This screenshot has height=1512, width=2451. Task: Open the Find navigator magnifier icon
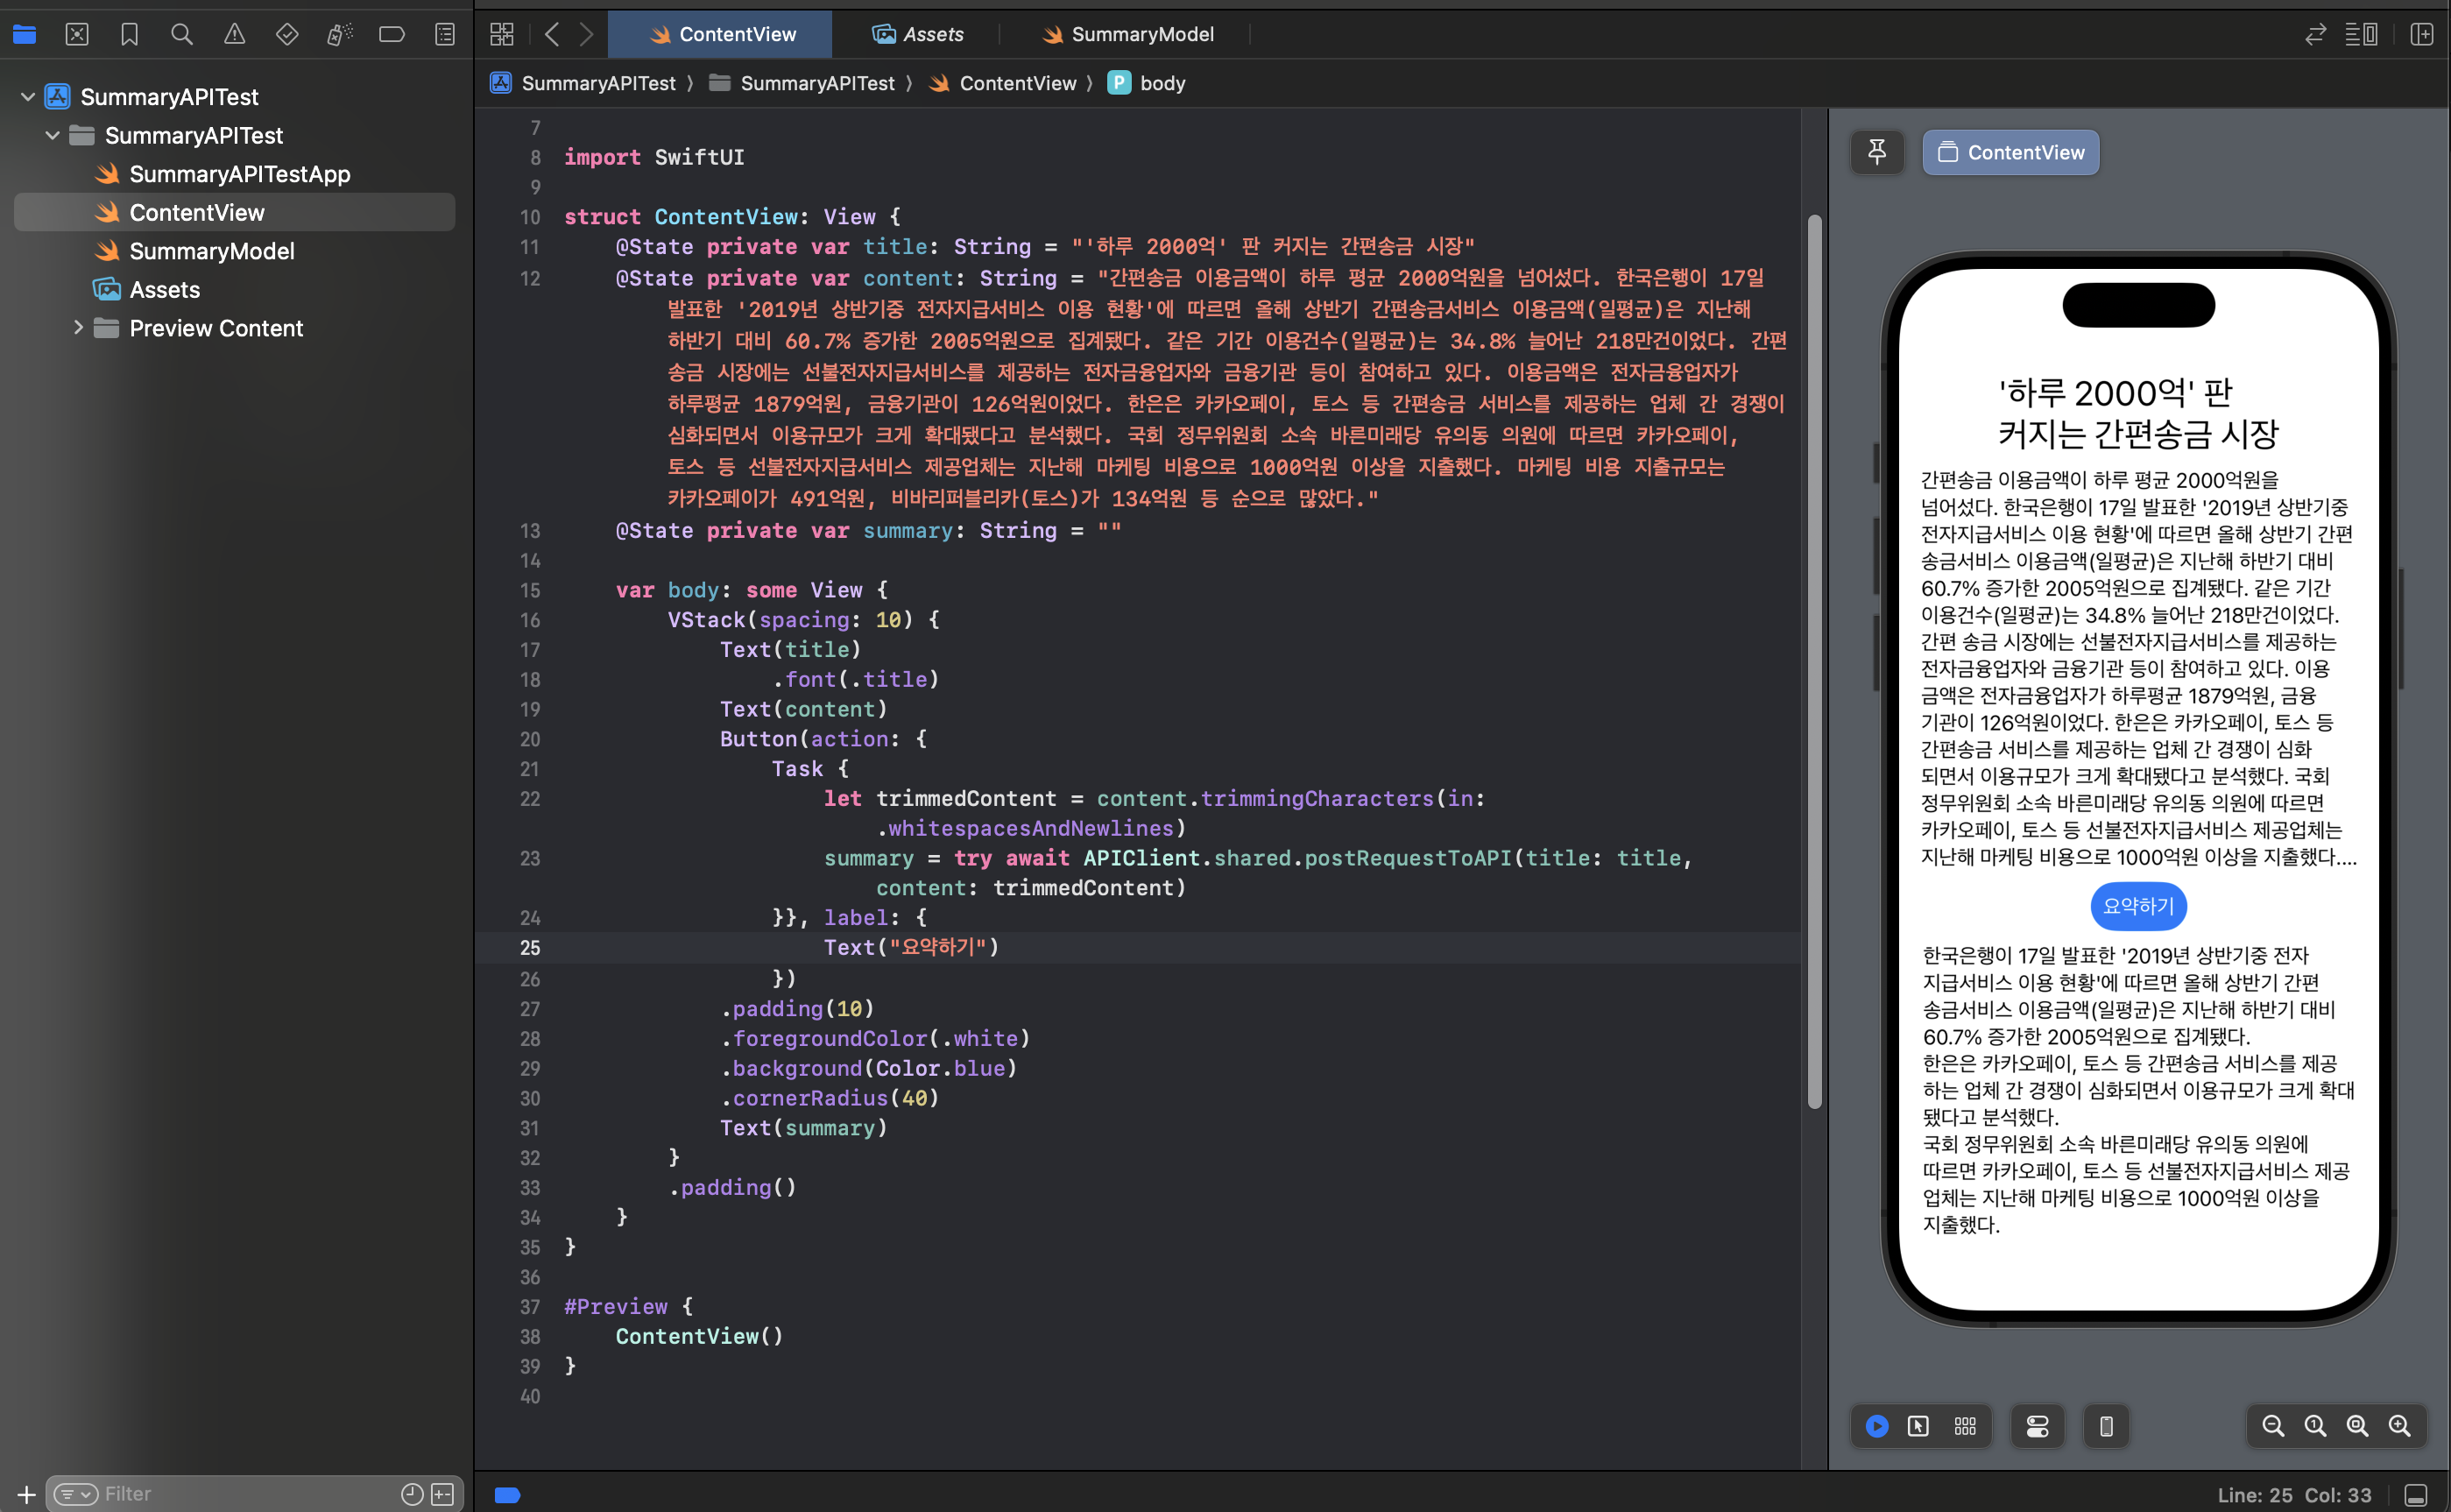[x=181, y=34]
